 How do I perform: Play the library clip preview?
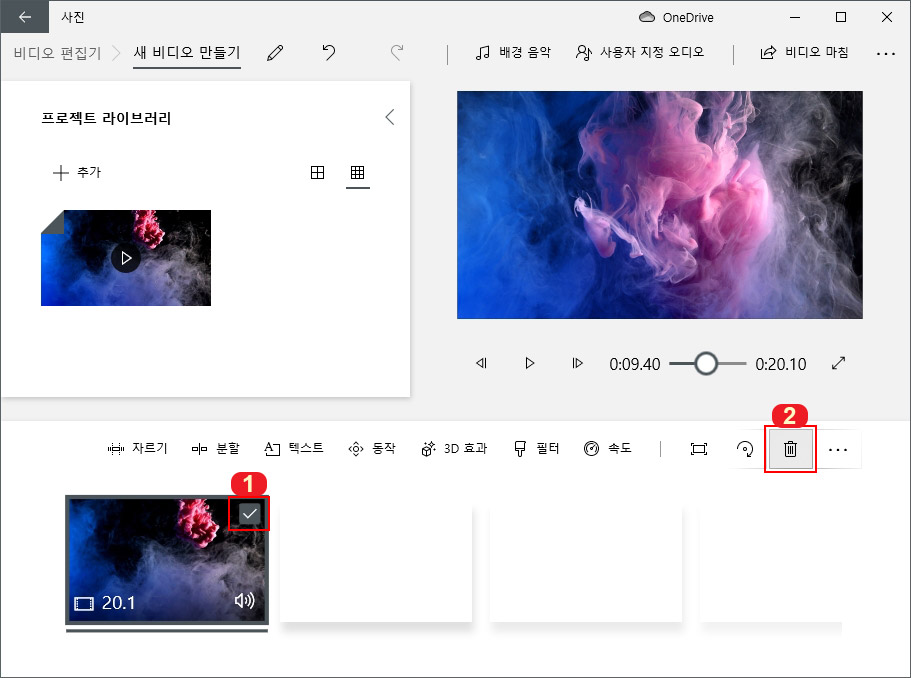[125, 258]
